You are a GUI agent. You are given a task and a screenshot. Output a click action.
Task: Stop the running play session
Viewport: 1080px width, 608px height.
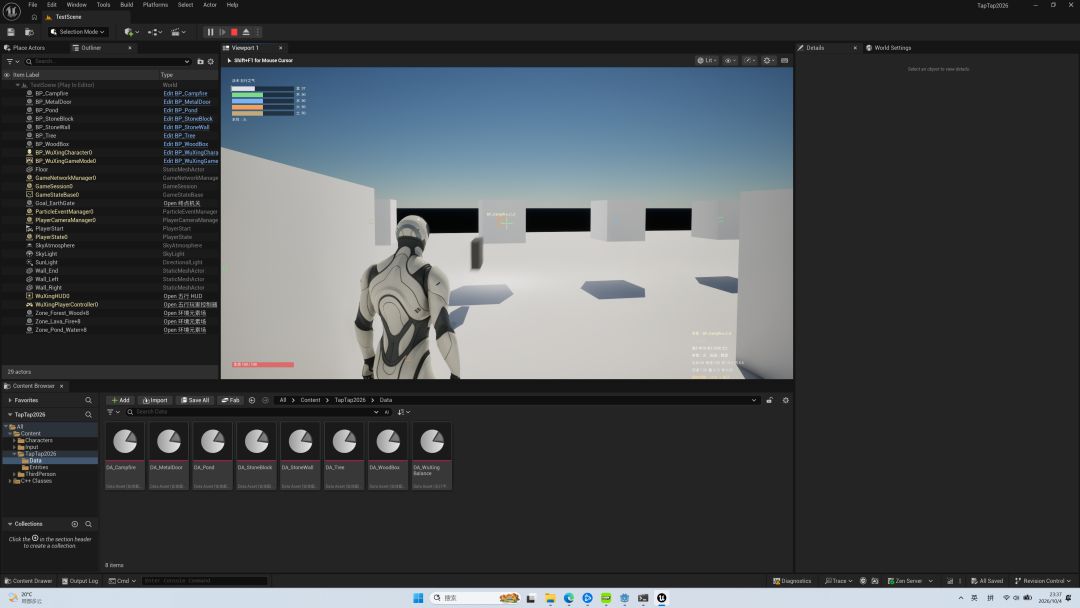pyautogui.click(x=234, y=32)
